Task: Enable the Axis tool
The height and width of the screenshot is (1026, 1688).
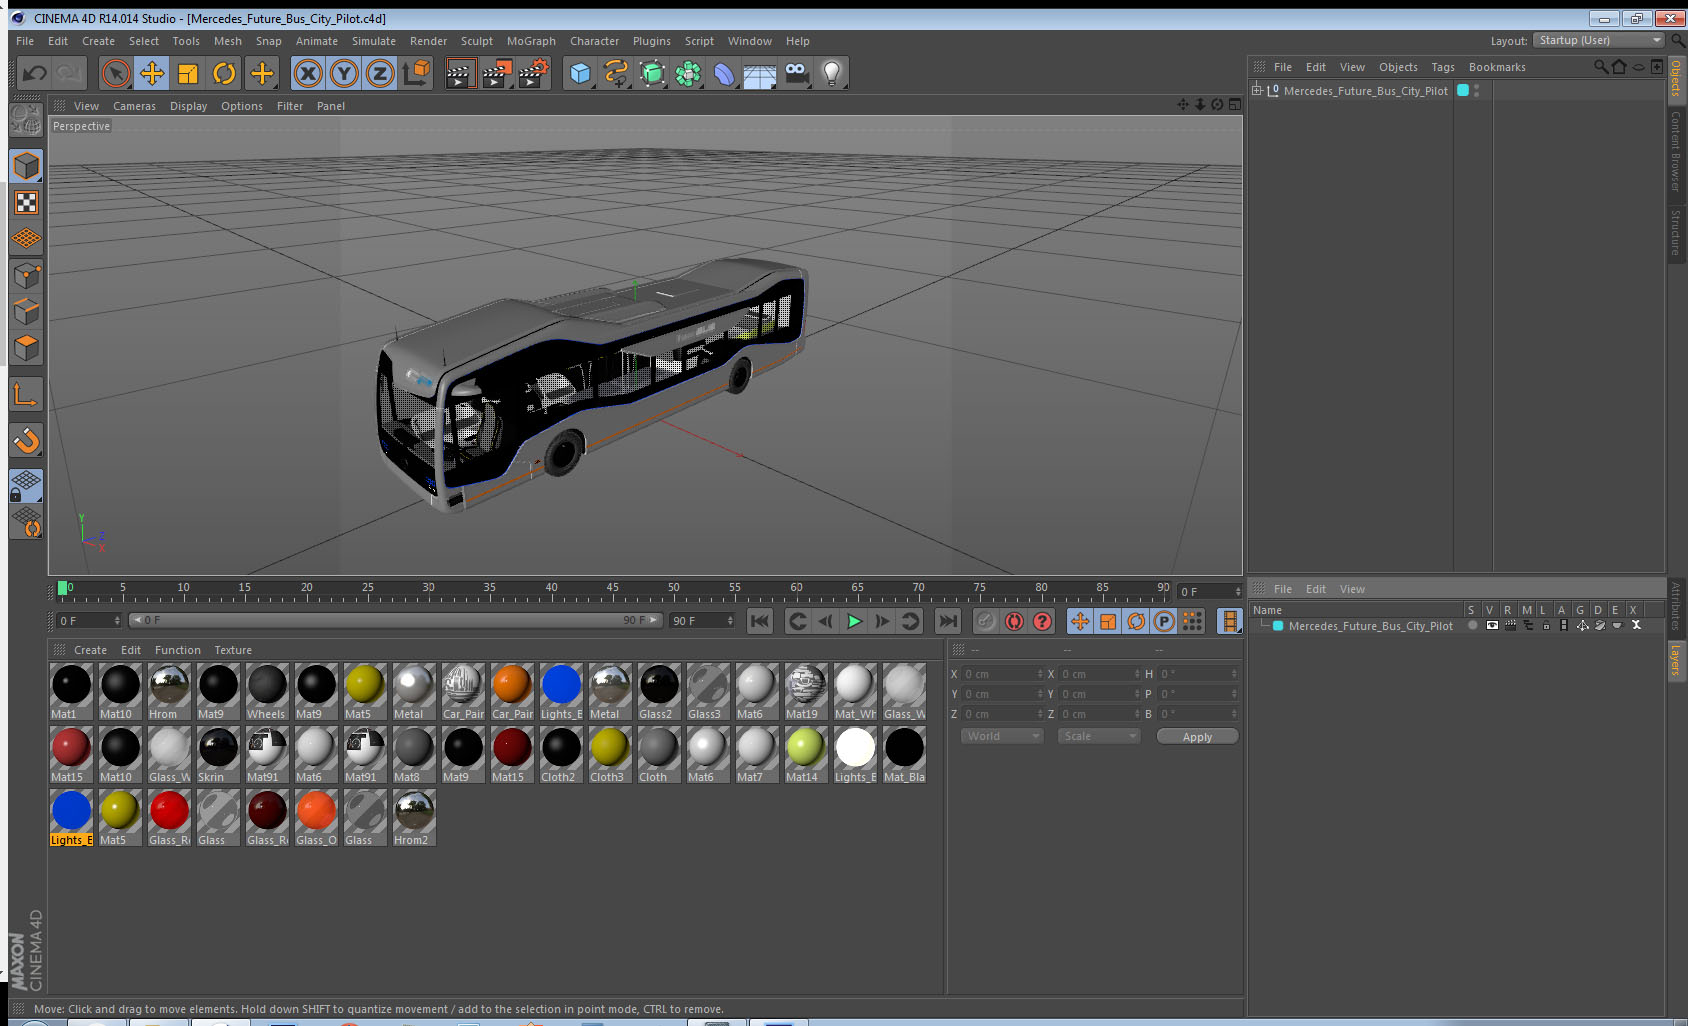Action: pos(26,395)
